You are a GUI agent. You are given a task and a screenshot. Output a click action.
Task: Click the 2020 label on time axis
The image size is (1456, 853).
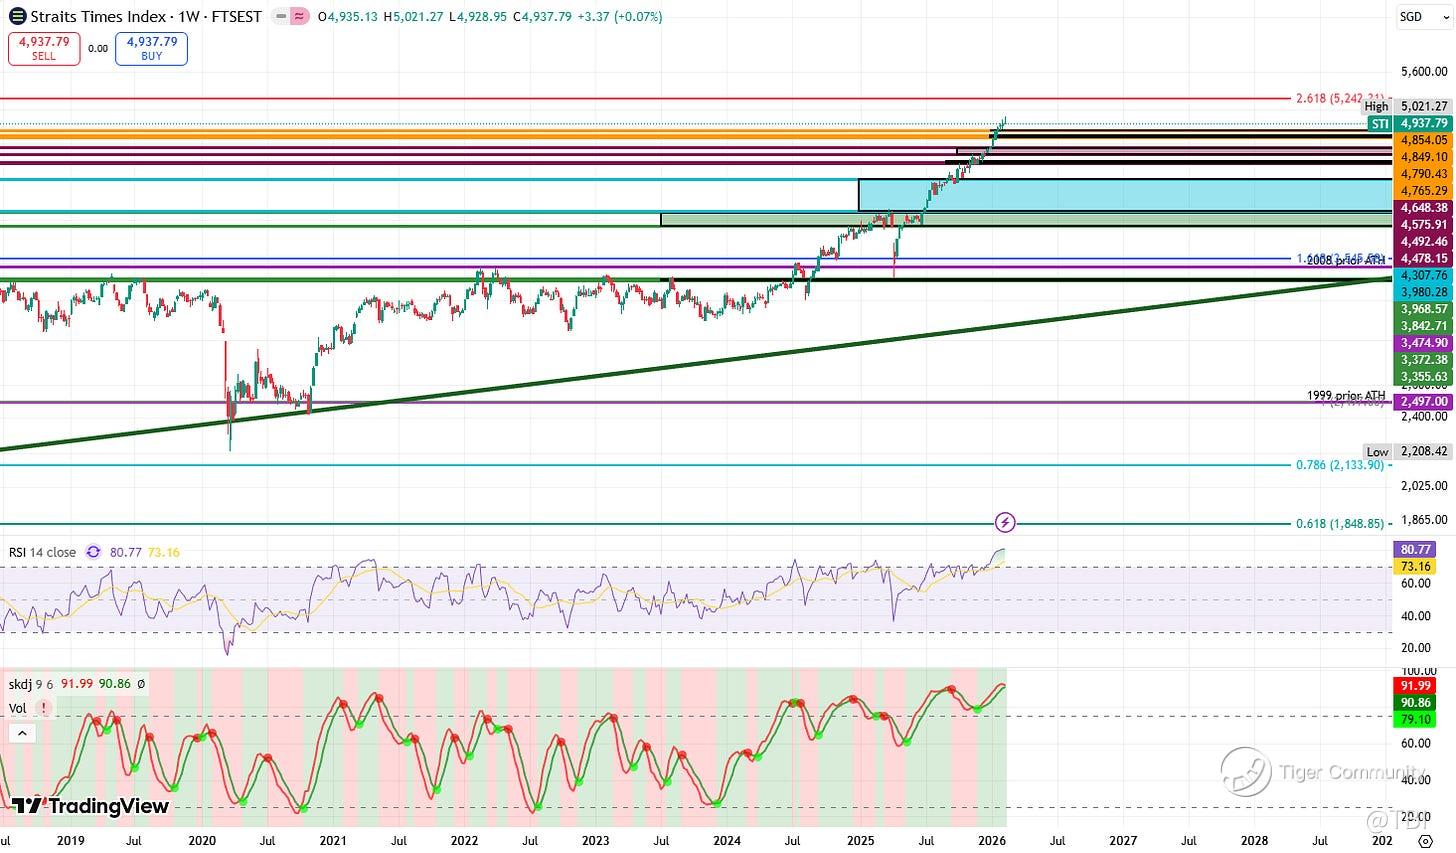pos(201,842)
